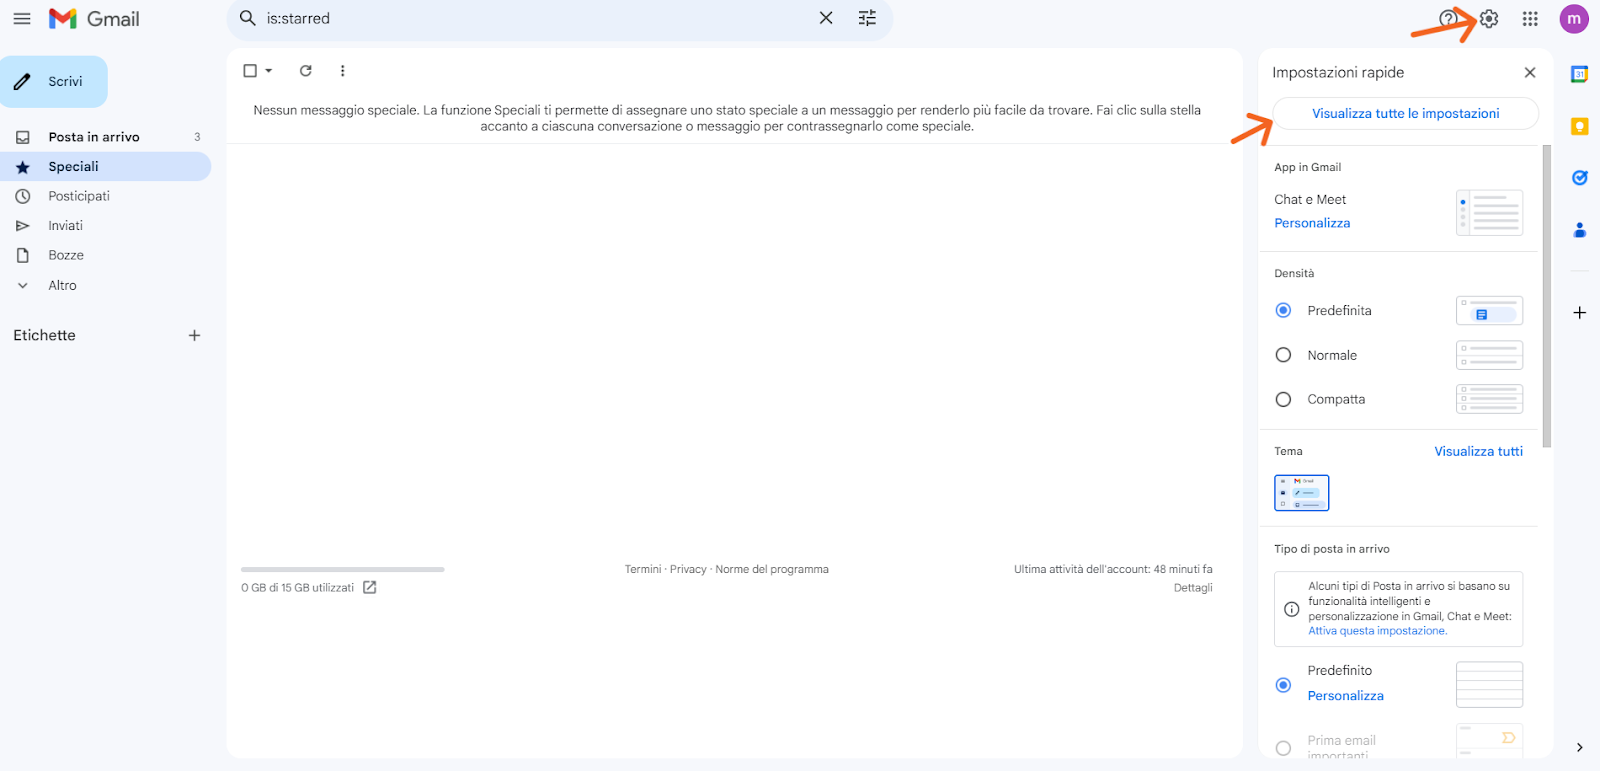
Task: Open the select dropdown arrow next to checkbox
Action: pyautogui.click(x=269, y=71)
